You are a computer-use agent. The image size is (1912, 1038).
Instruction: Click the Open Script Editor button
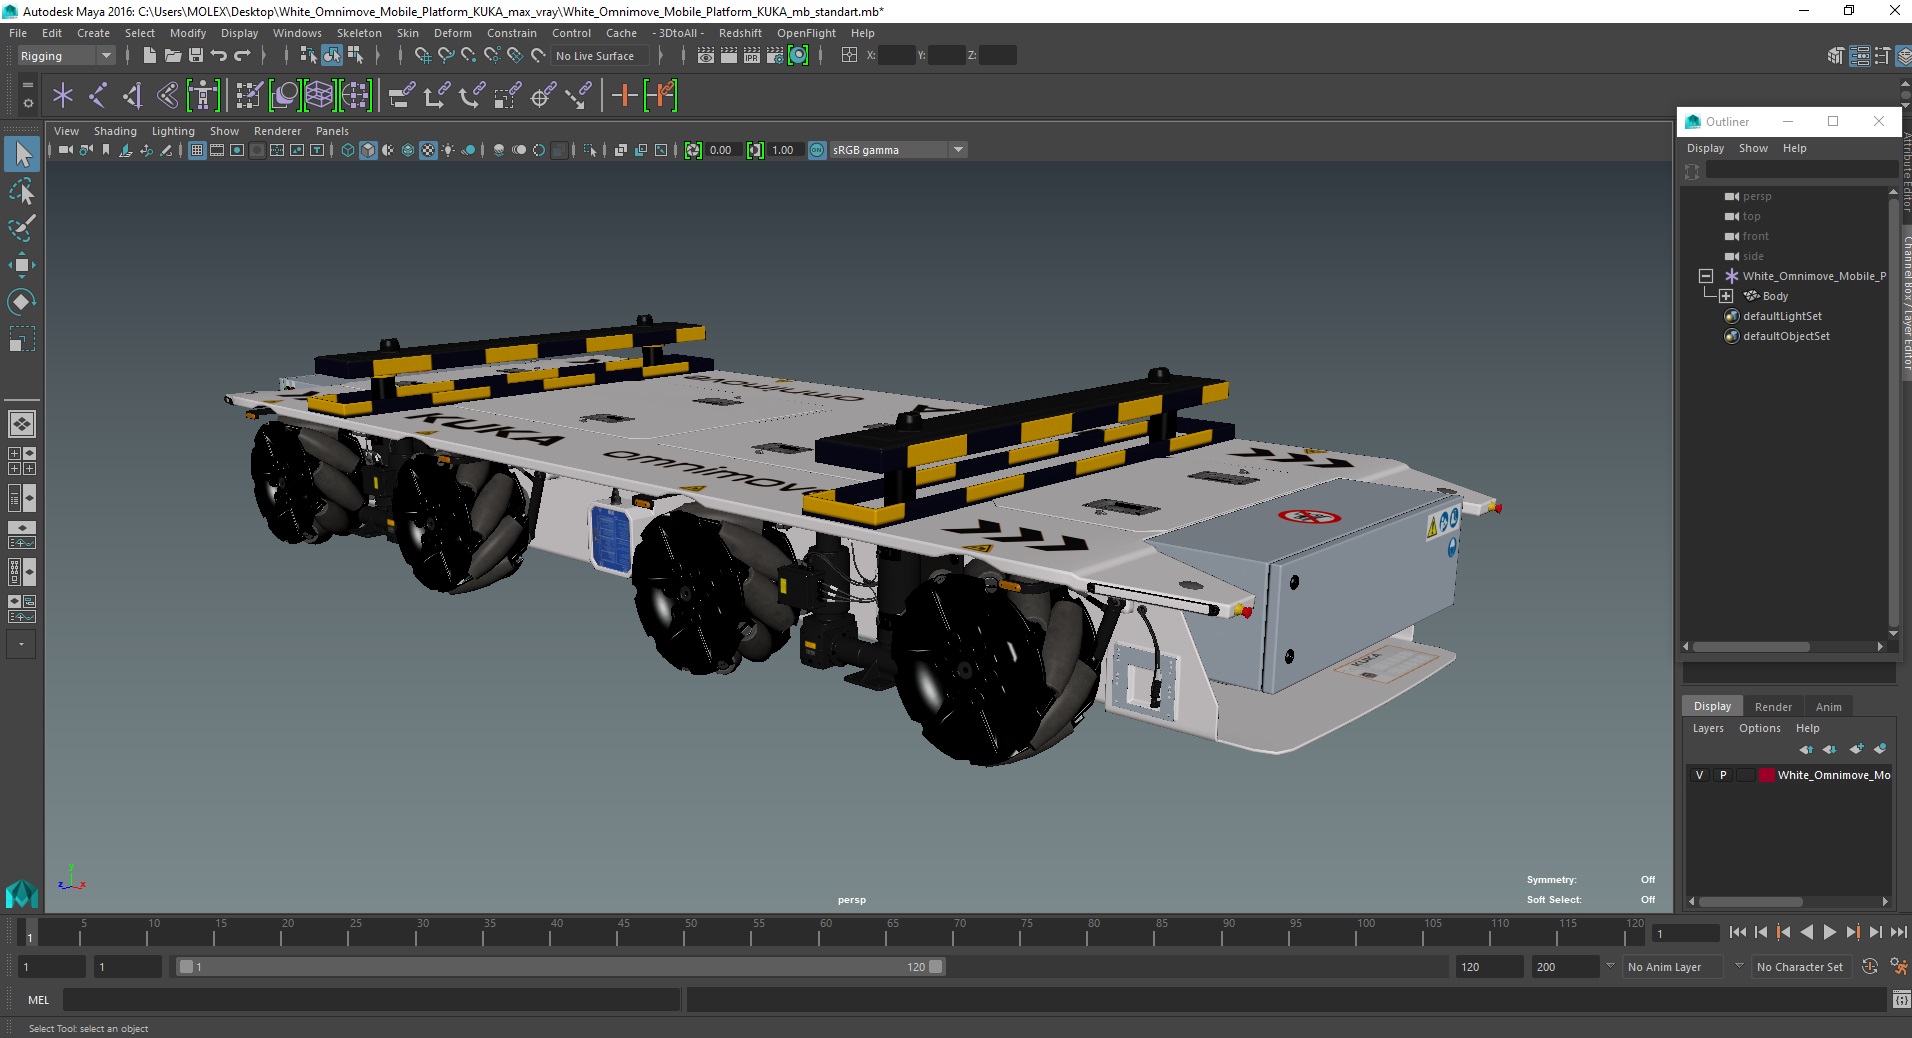point(1900,999)
